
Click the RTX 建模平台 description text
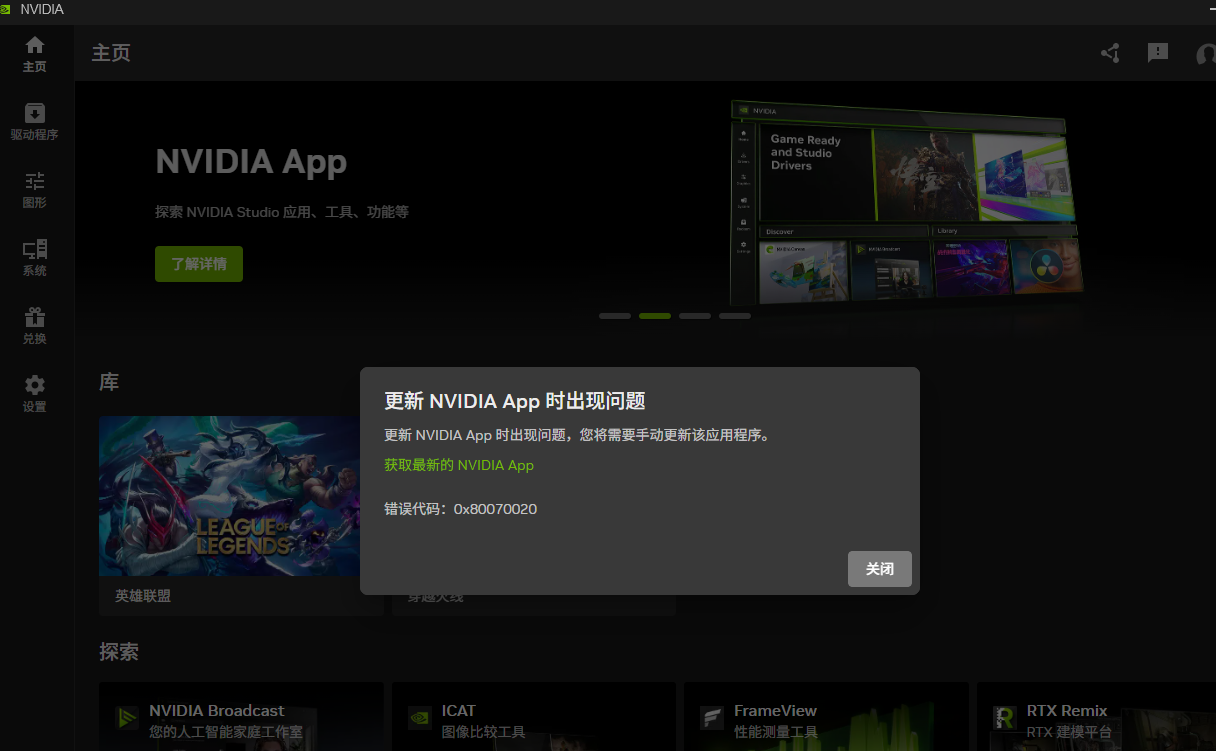coord(1069,732)
